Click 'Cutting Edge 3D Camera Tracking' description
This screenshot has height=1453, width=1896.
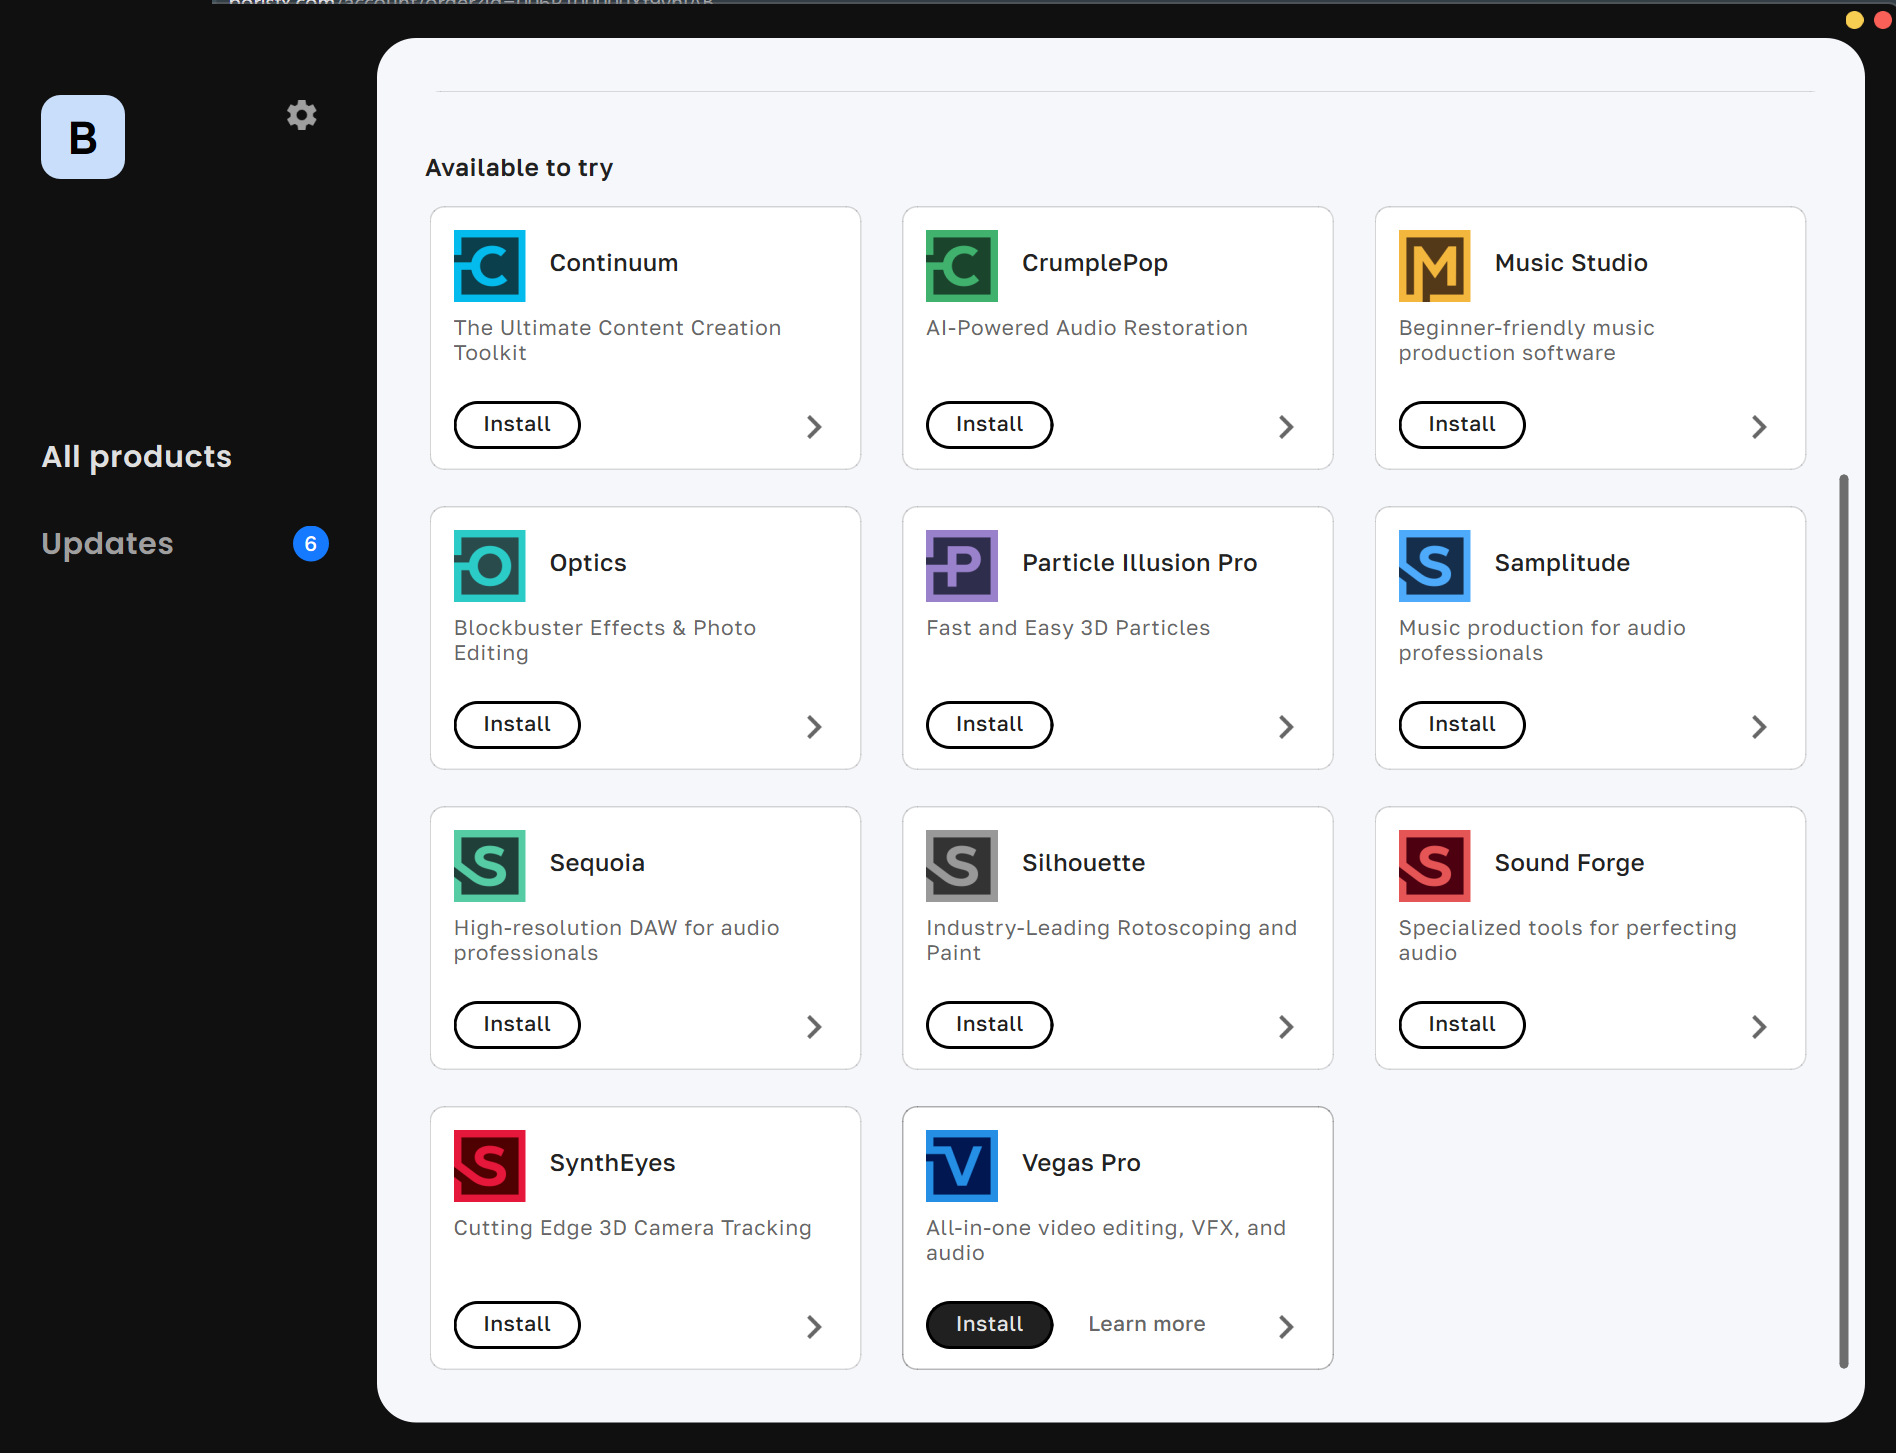[x=633, y=1228]
